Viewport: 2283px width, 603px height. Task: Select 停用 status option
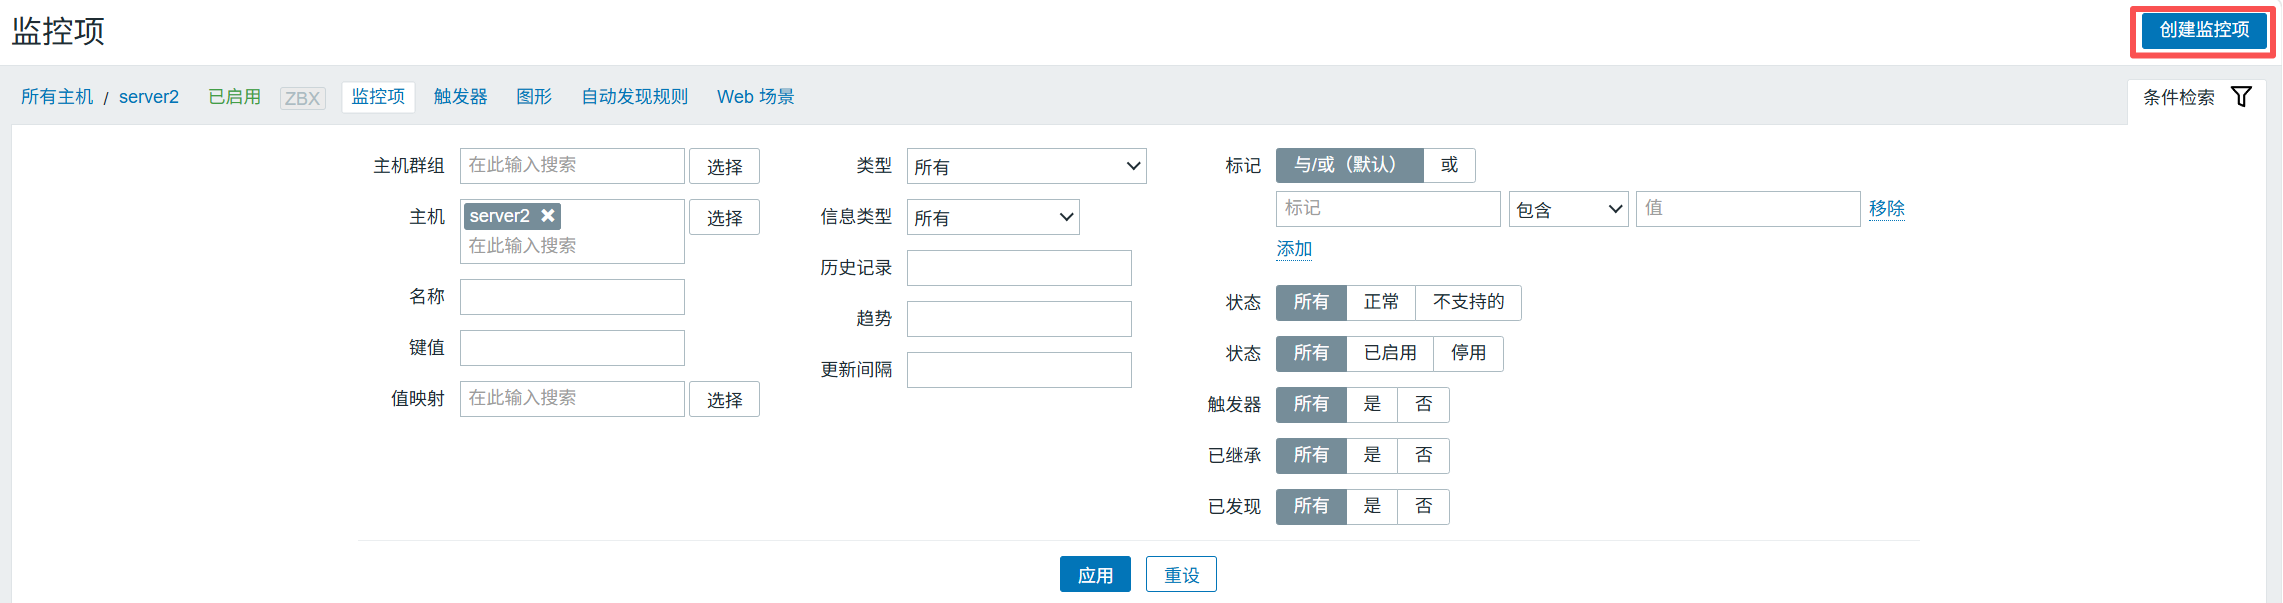click(x=1468, y=353)
